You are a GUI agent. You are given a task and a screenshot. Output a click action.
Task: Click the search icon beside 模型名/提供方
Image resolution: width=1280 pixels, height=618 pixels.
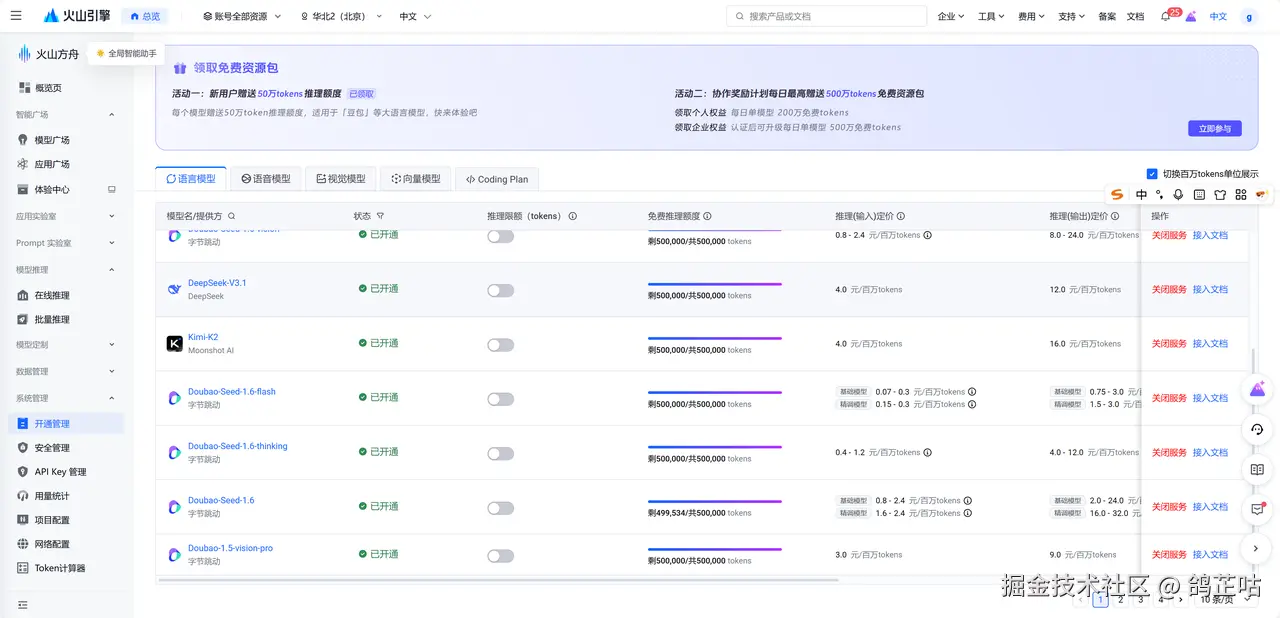click(232, 216)
